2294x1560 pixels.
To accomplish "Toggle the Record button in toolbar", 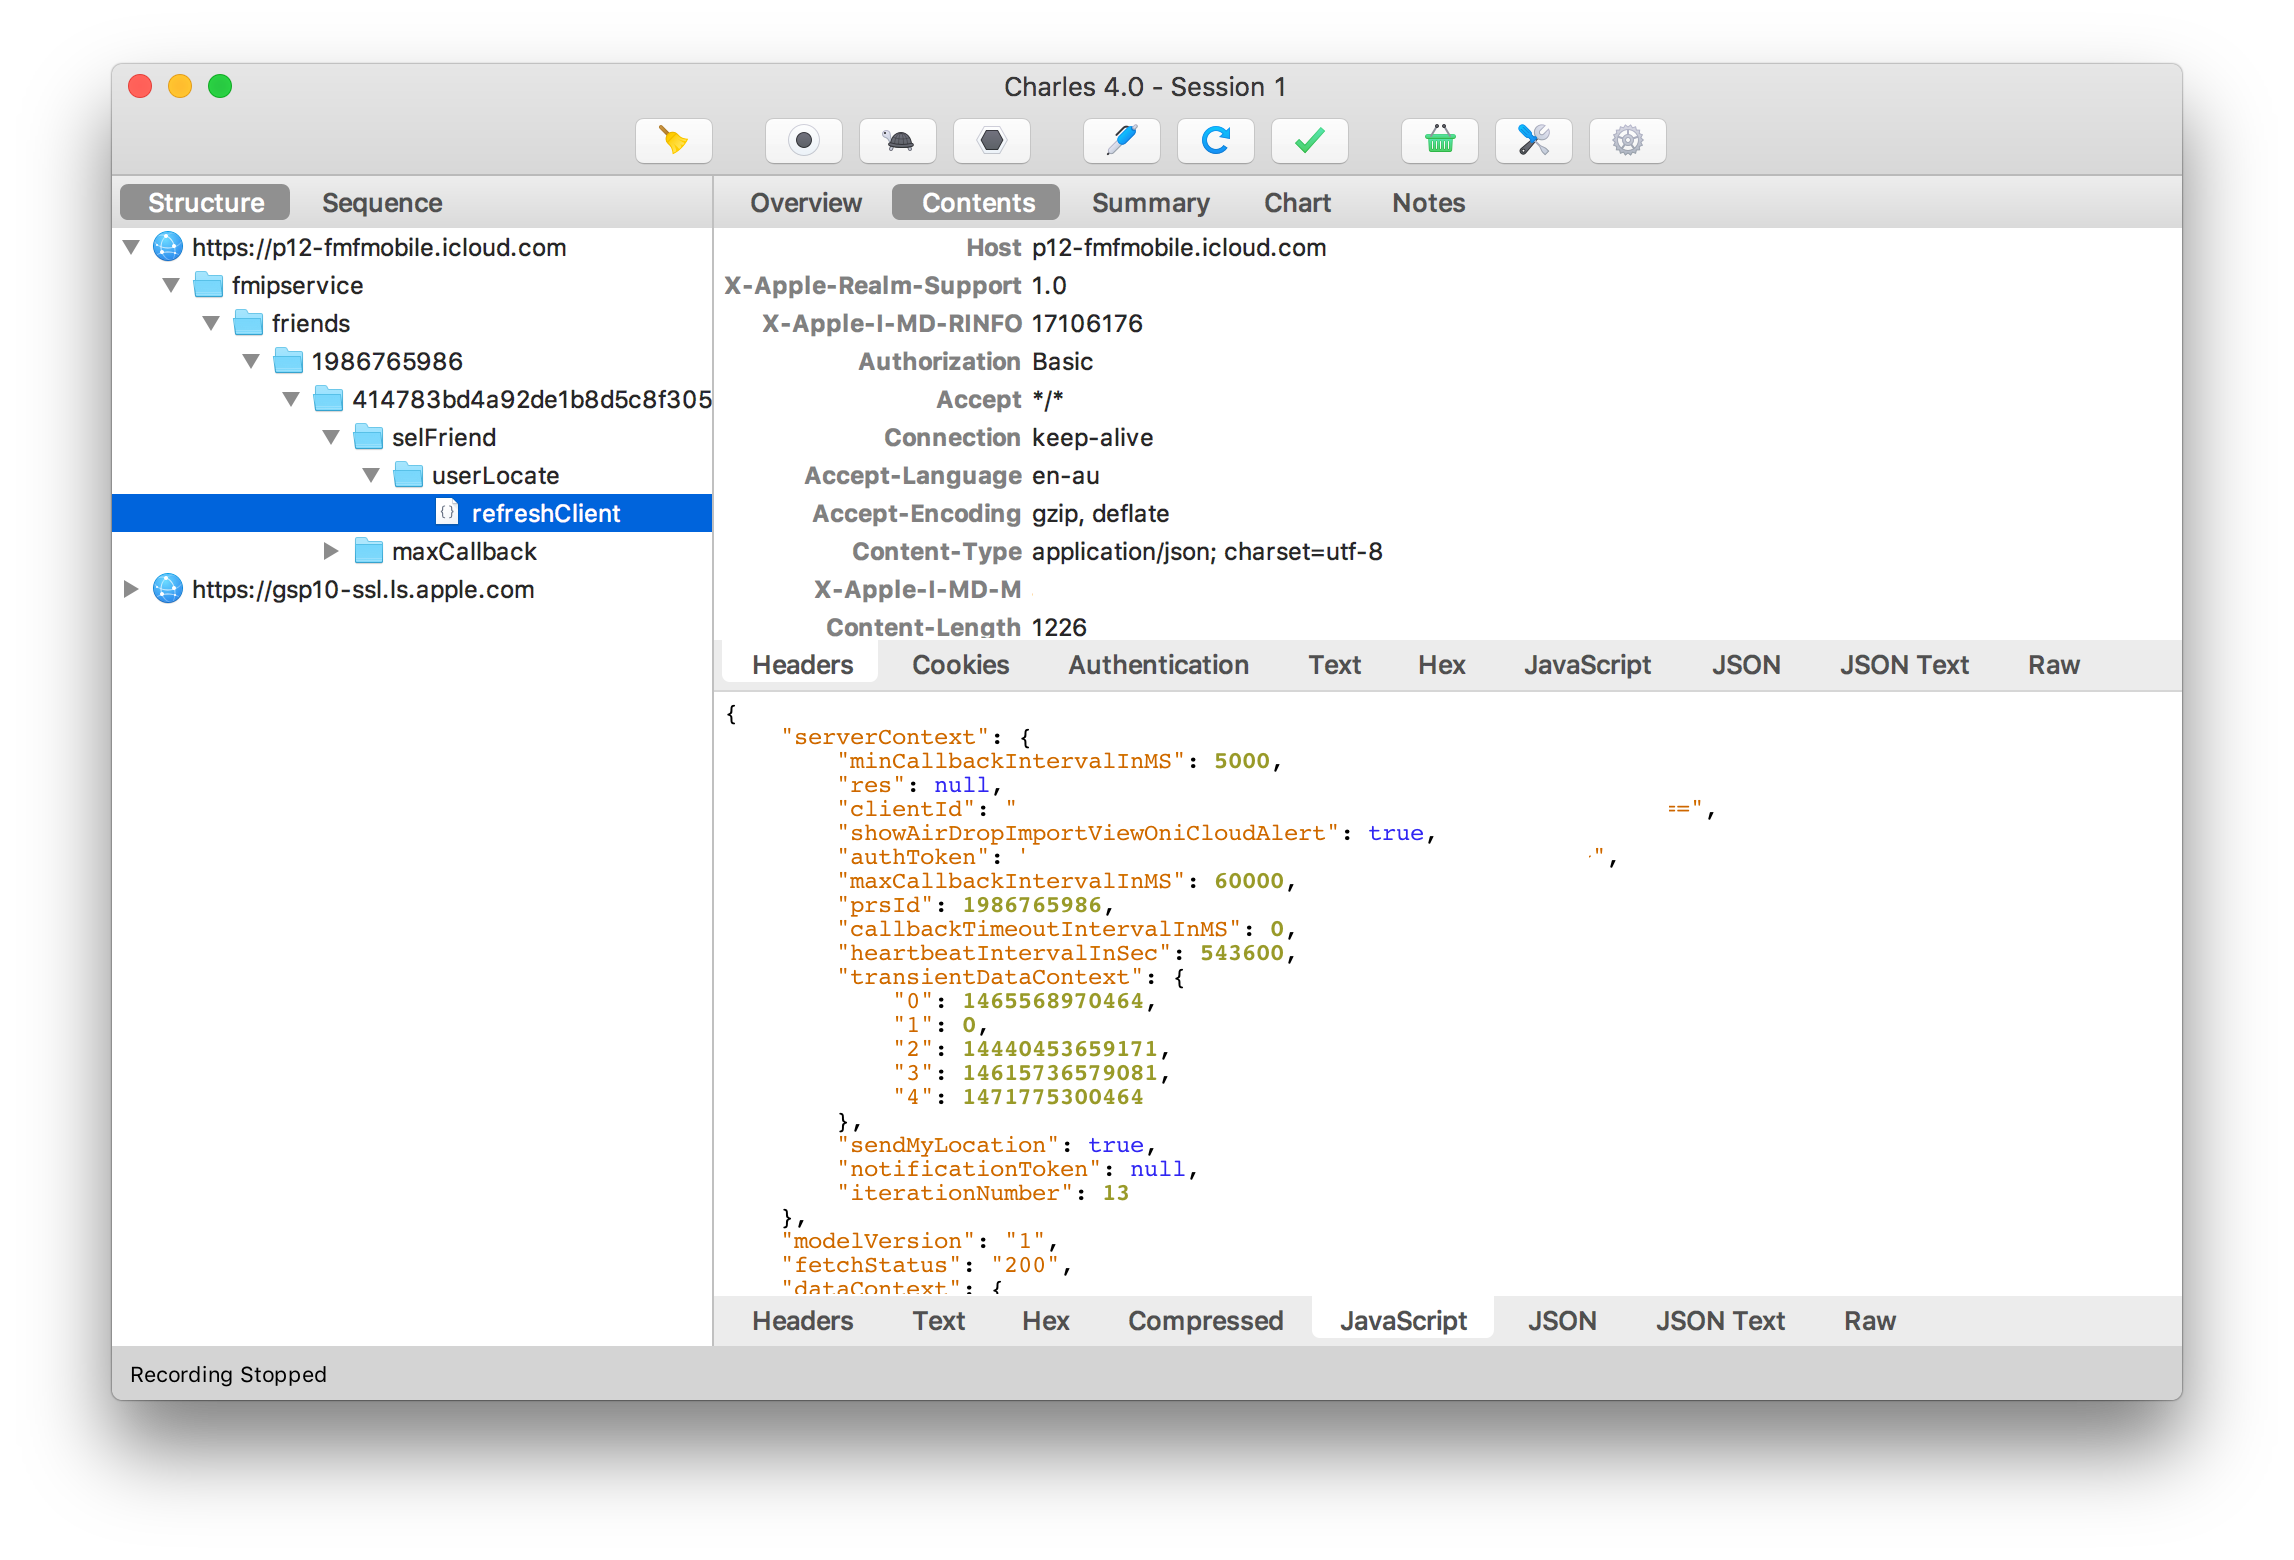I will (804, 141).
